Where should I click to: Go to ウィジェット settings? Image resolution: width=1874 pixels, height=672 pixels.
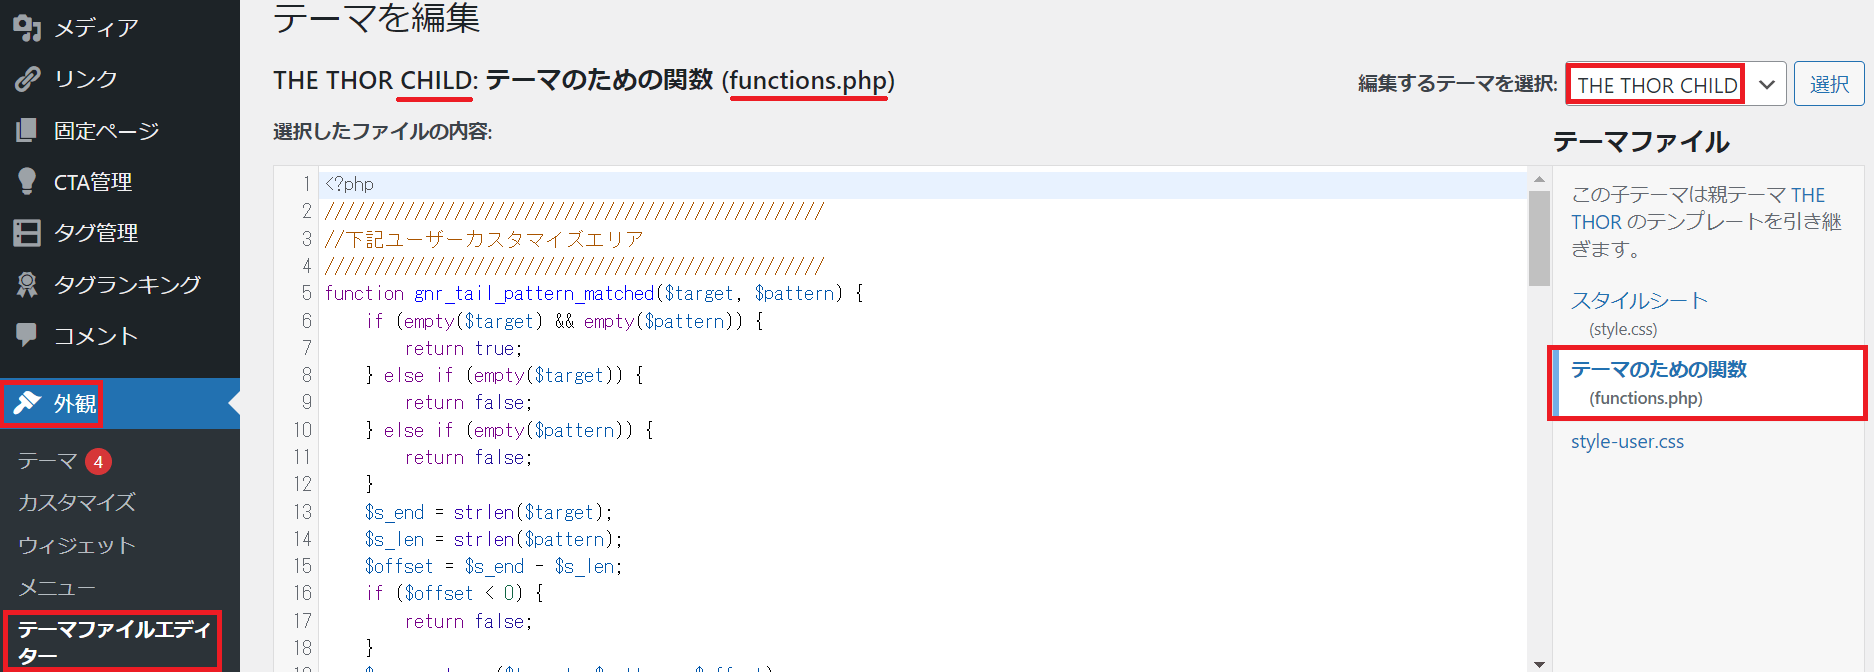(77, 545)
